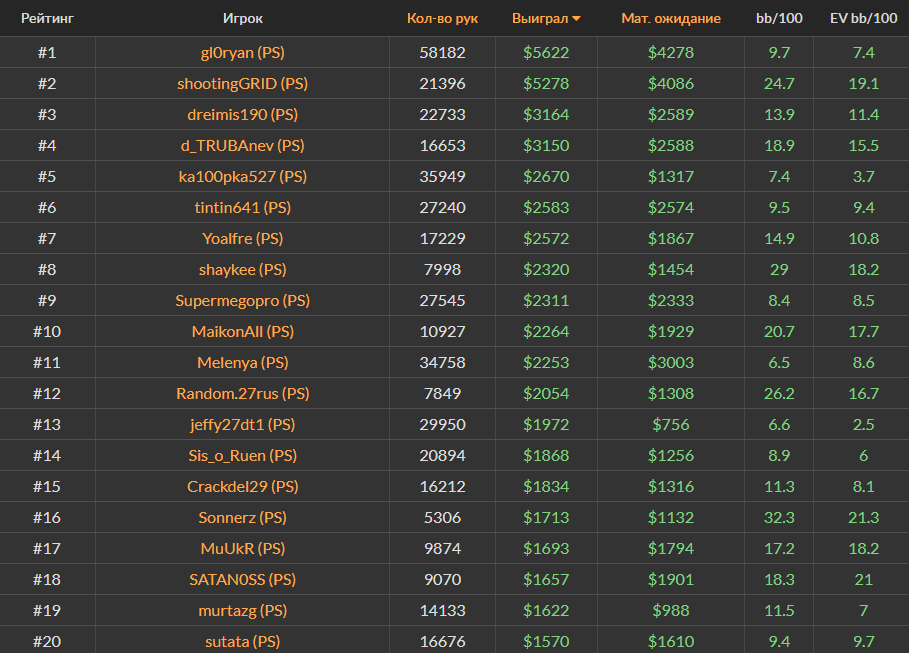Open Melenya (PS) profile
This screenshot has height=653, width=909.
242,362
